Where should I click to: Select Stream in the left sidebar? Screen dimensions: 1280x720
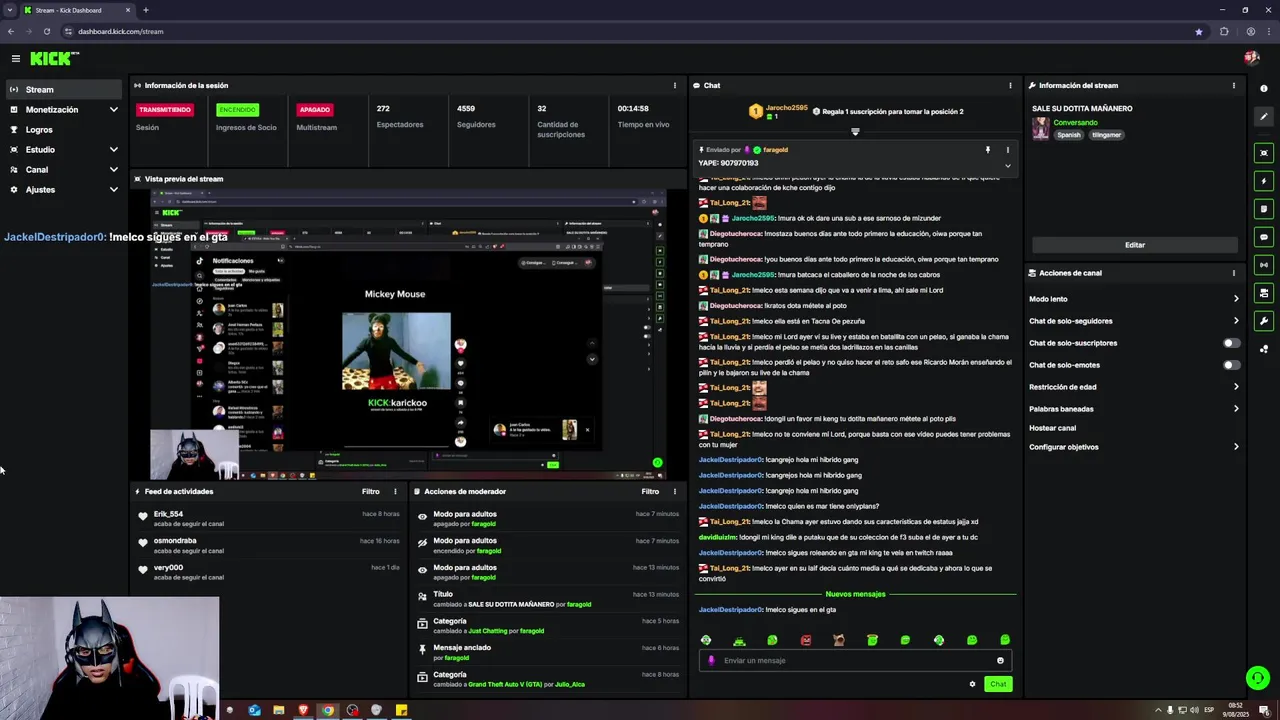[64, 90]
